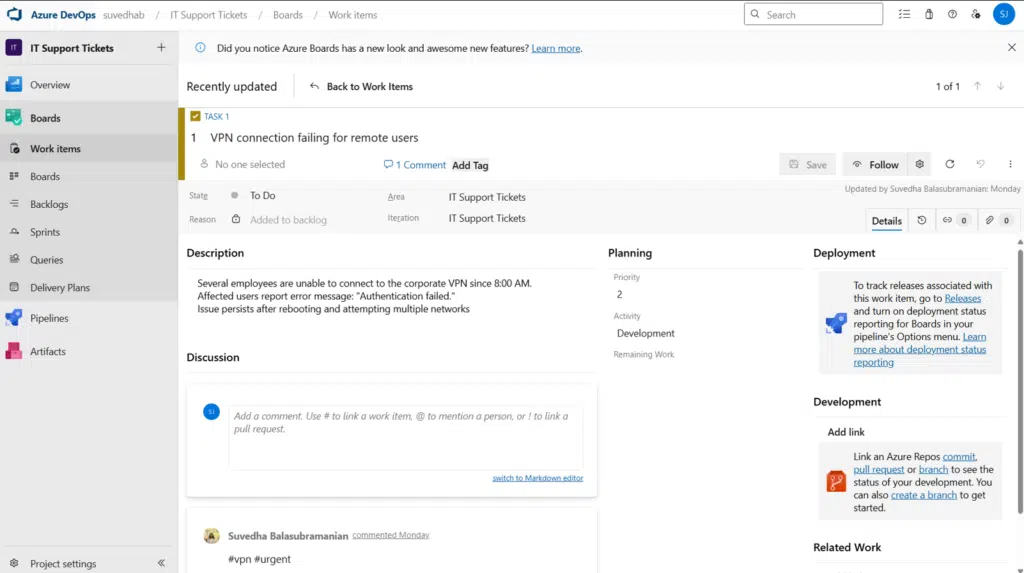Select the Details tab
This screenshot has width=1024, height=573.
886,221
